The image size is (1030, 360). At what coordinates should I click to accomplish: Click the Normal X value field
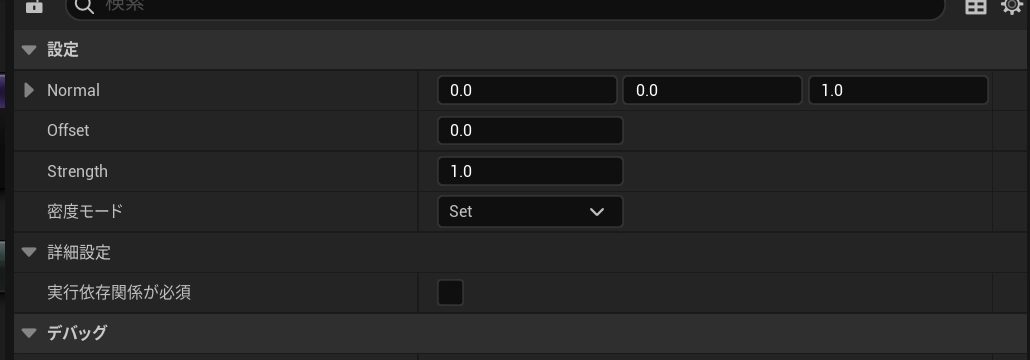click(x=527, y=90)
